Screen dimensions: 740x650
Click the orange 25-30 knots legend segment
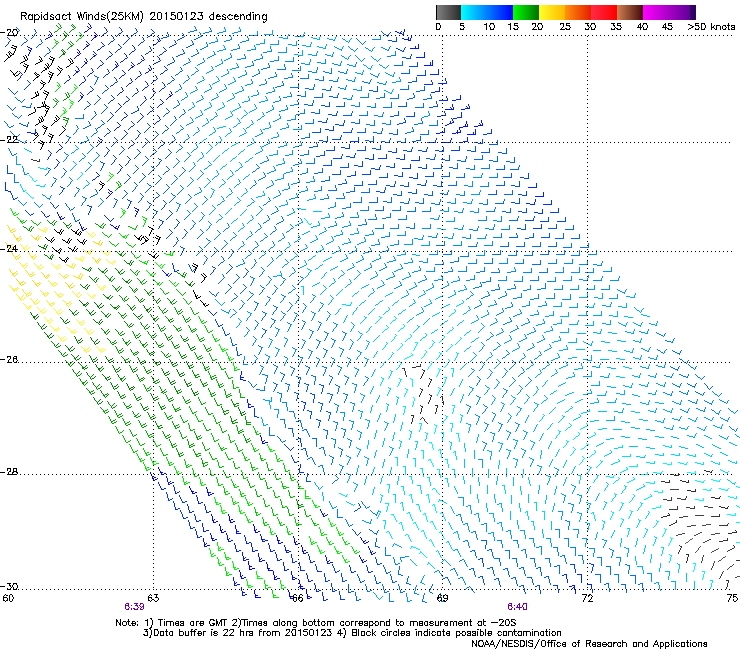(x=578, y=12)
